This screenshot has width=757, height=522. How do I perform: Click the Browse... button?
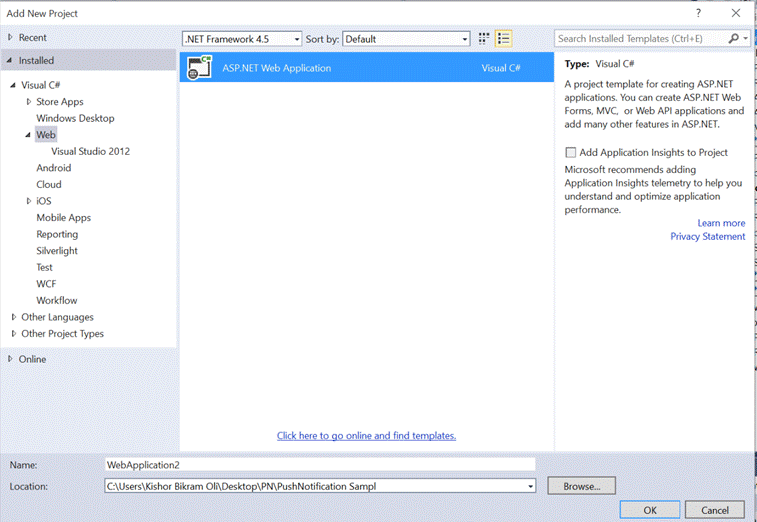(581, 486)
